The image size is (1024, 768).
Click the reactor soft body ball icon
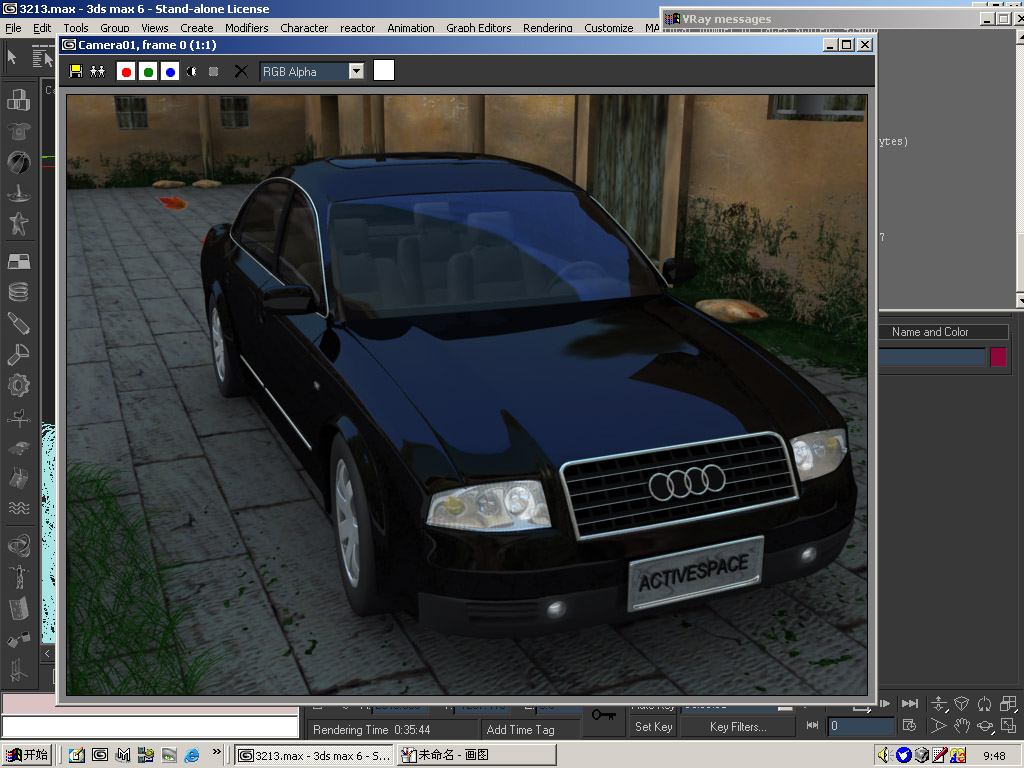[x=18, y=162]
